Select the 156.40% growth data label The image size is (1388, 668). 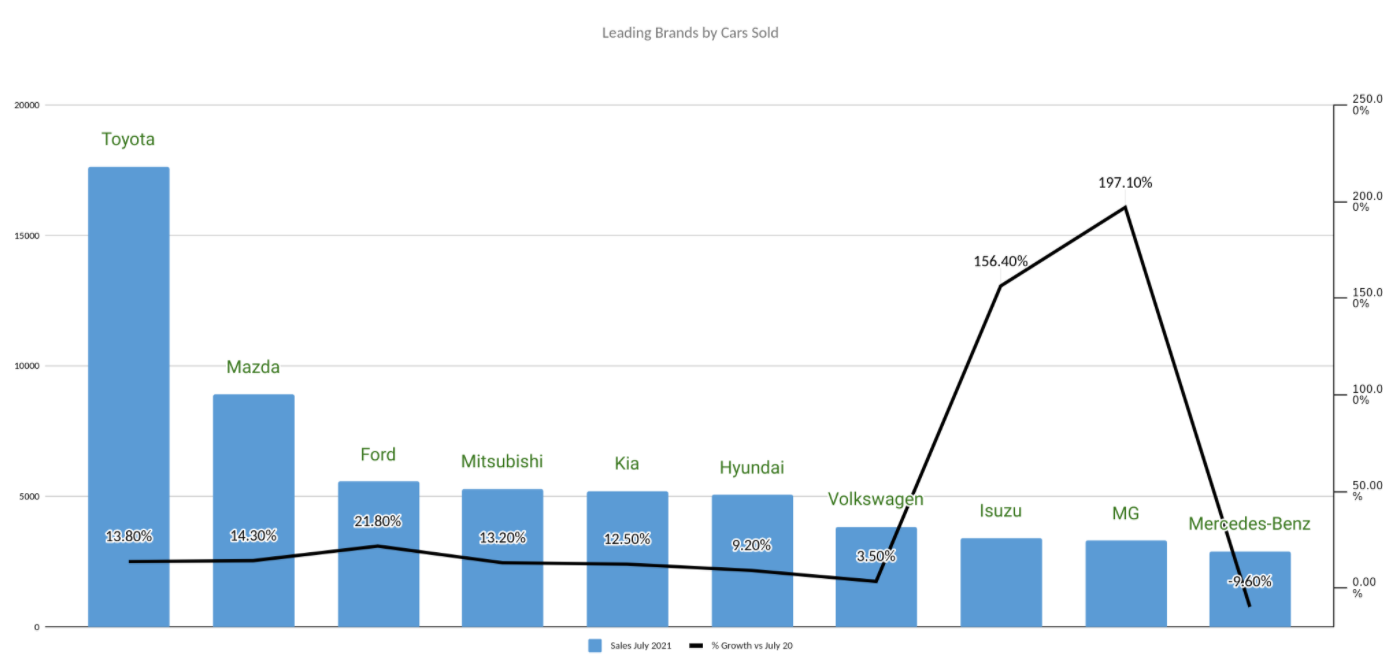pos(1000,261)
